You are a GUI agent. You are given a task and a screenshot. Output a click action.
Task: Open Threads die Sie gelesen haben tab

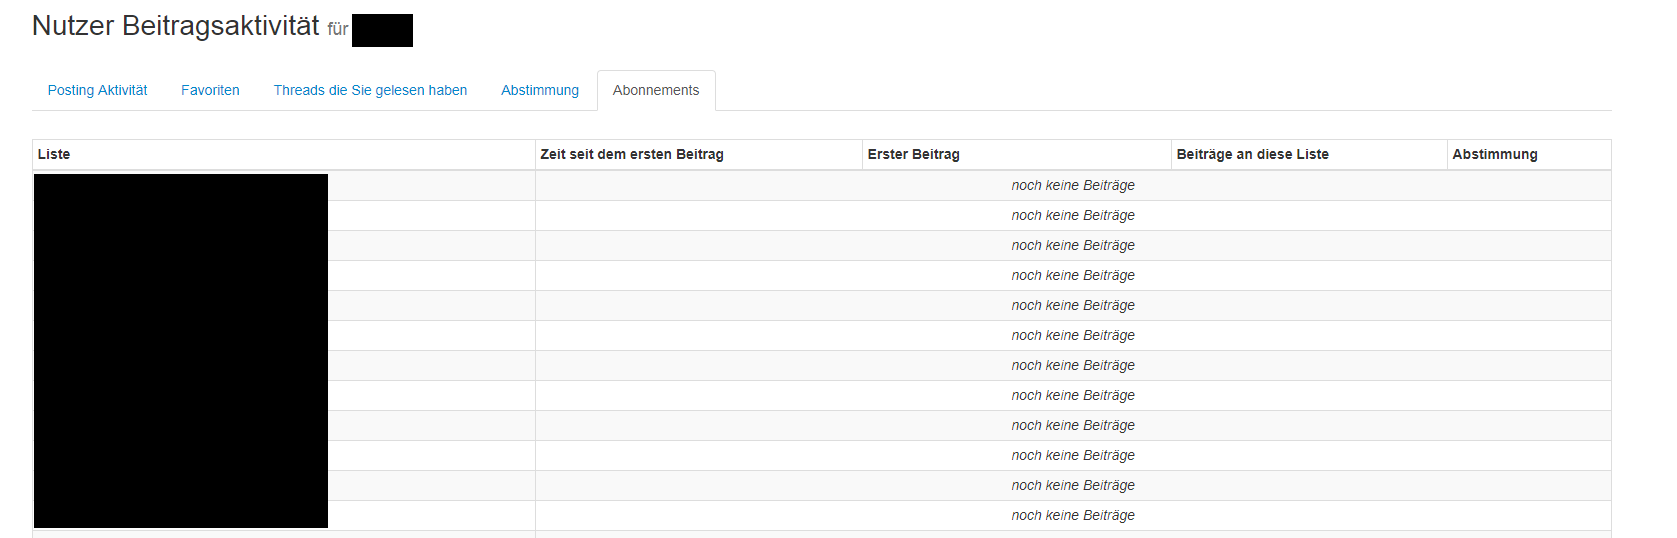click(370, 90)
